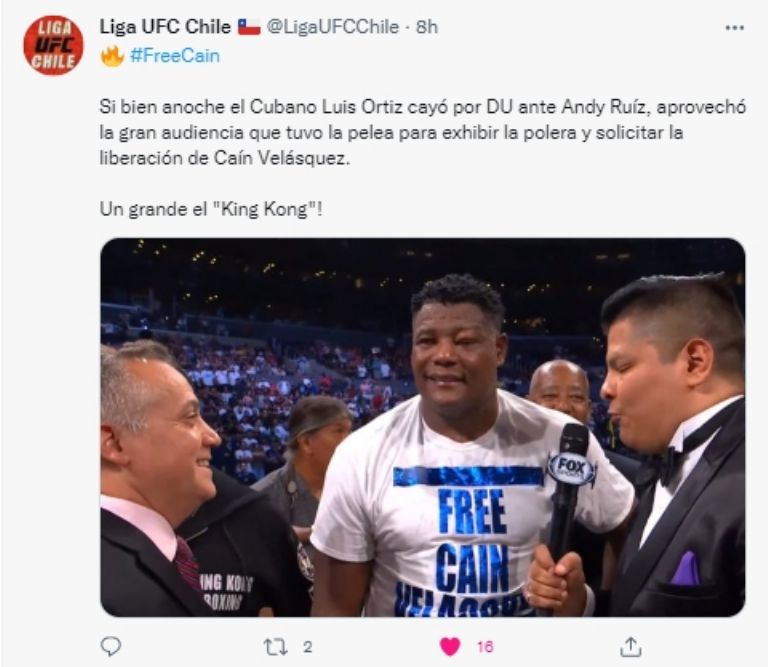Retweet this post using the arrows icon

276,647
